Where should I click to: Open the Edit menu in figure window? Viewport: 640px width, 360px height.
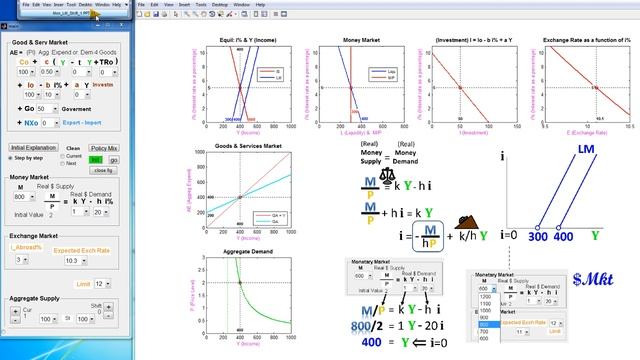coord(154,5)
